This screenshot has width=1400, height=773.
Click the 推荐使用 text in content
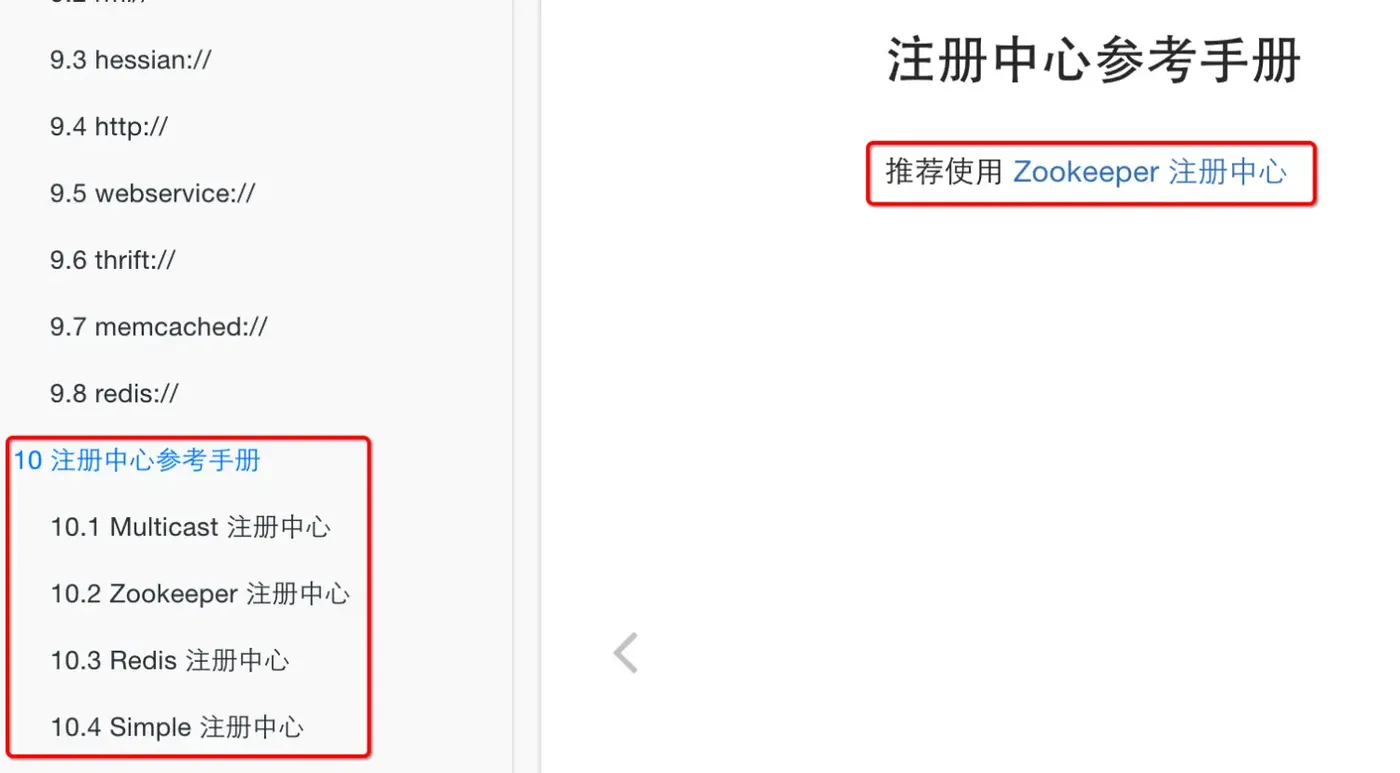944,172
